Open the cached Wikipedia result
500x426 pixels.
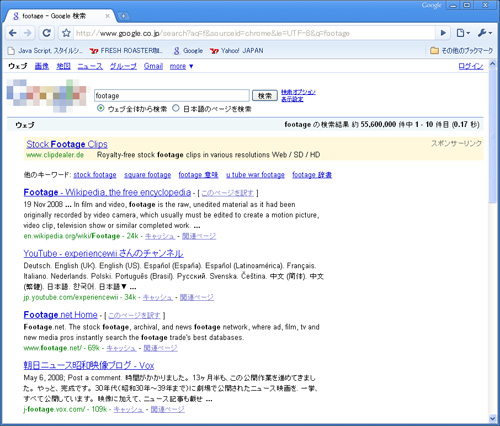(x=160, y=236)
